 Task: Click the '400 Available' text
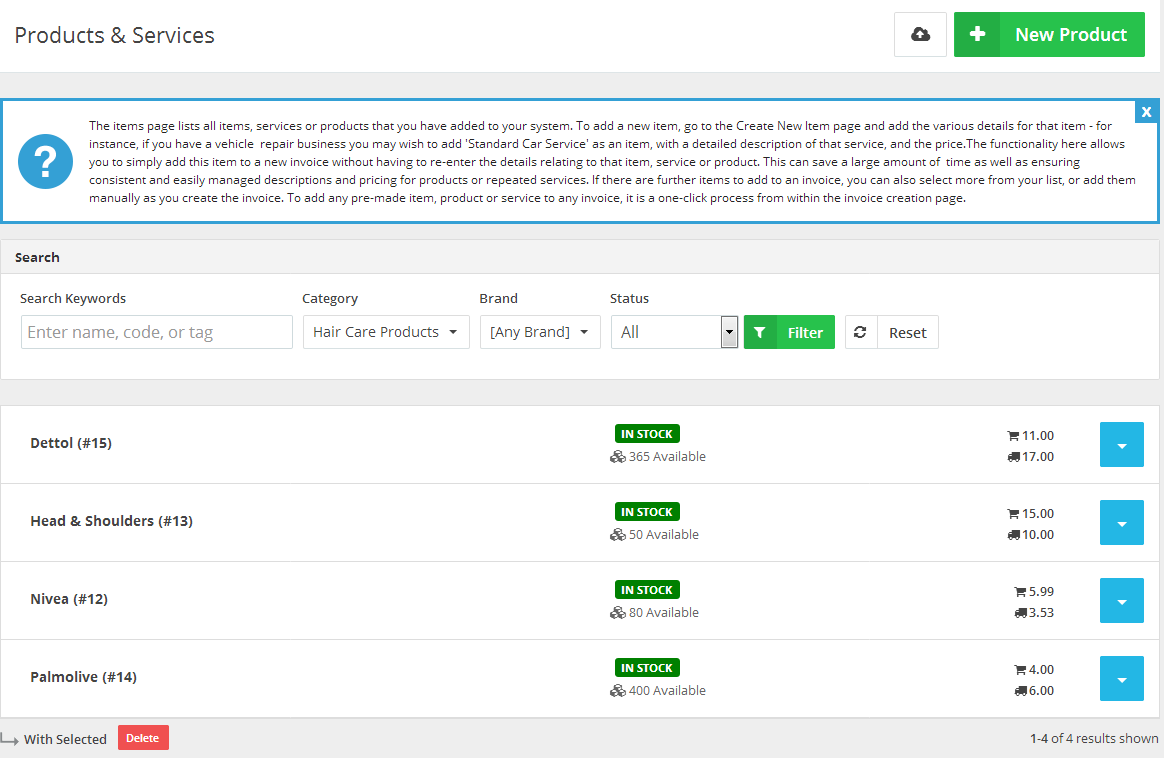[x=667, y=690]
